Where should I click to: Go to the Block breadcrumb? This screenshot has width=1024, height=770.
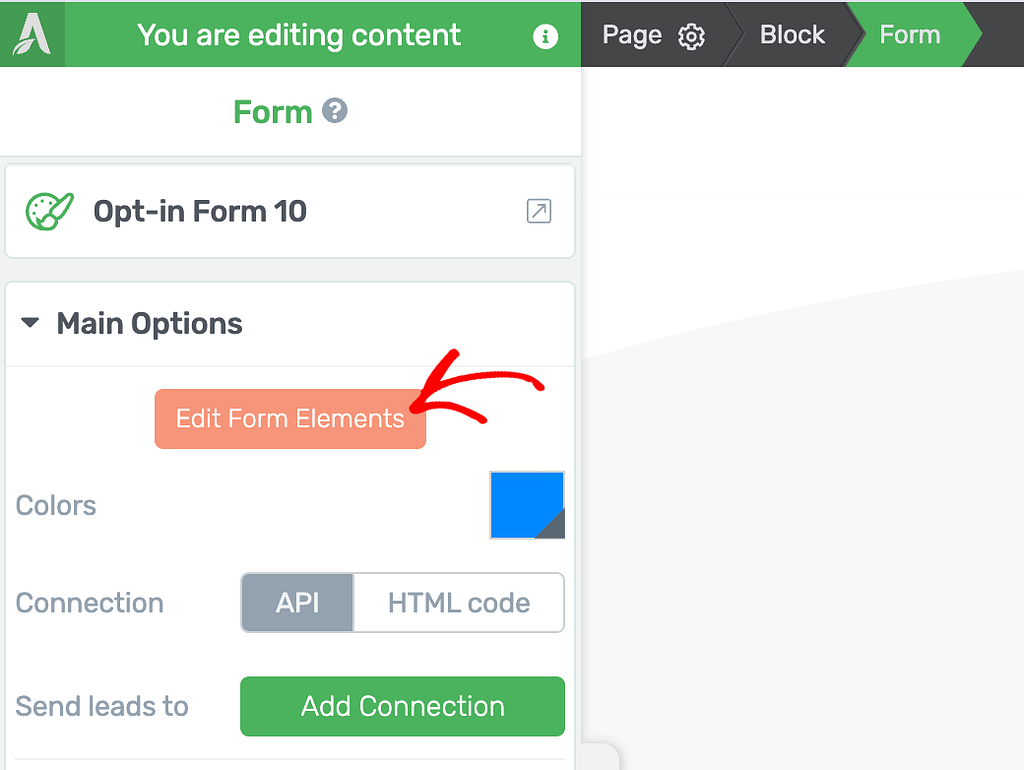pyautogui.click(x=792, y=35)
